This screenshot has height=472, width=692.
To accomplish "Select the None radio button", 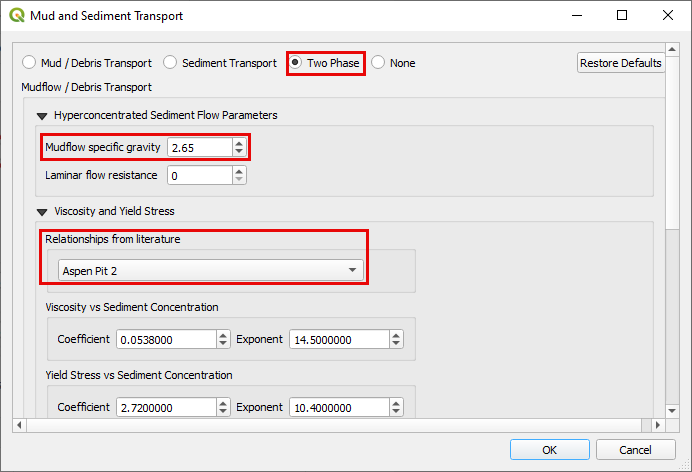I will point(378,62).
